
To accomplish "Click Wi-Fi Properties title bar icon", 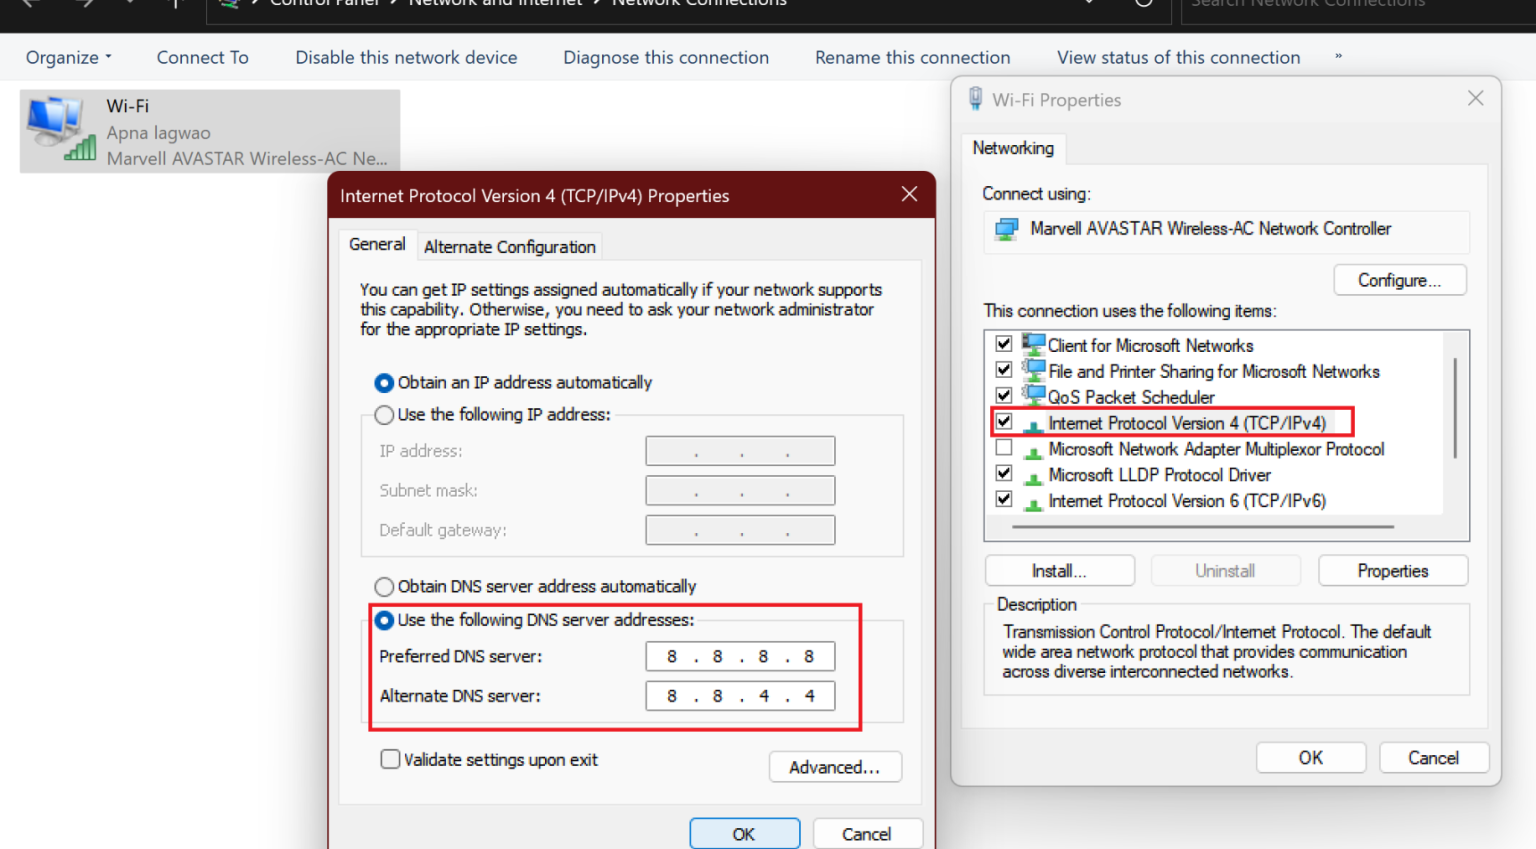I will click(x=975, y=98).
